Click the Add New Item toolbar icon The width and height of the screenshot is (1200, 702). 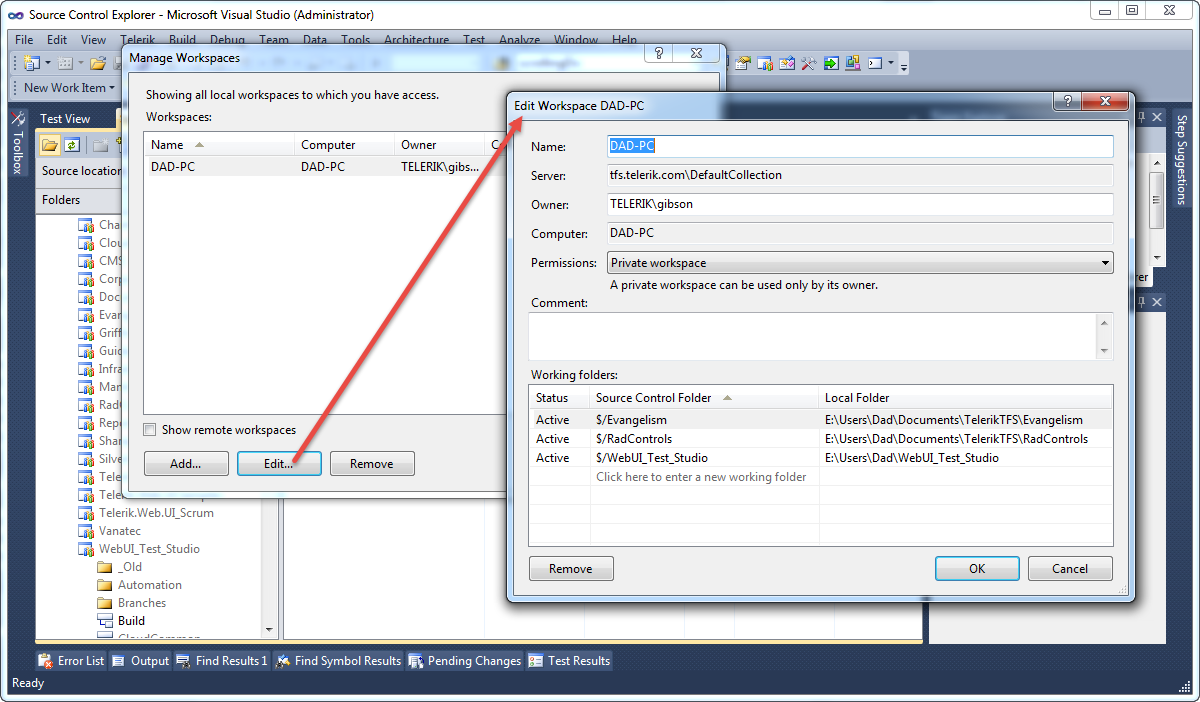pyautogui.click(x=65, y=63)
